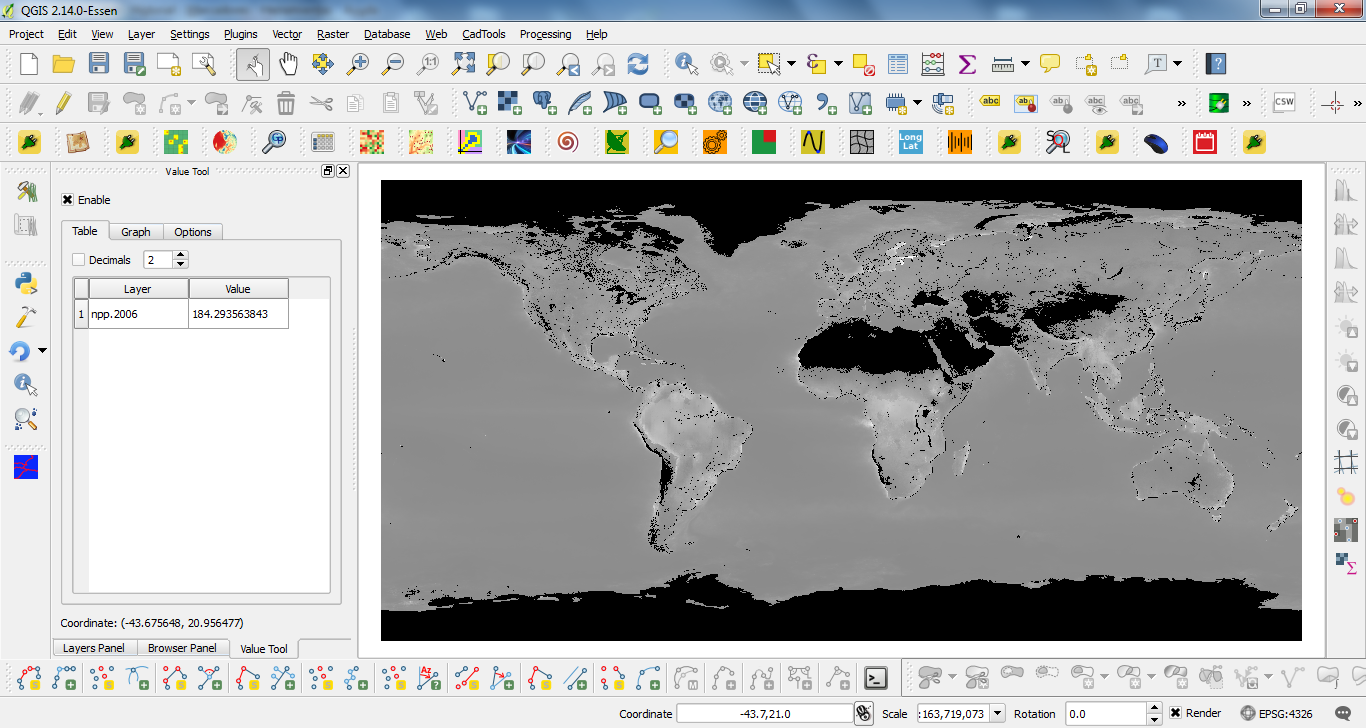
Task: Open the Layer menu
Action: [x=141, y=34]
